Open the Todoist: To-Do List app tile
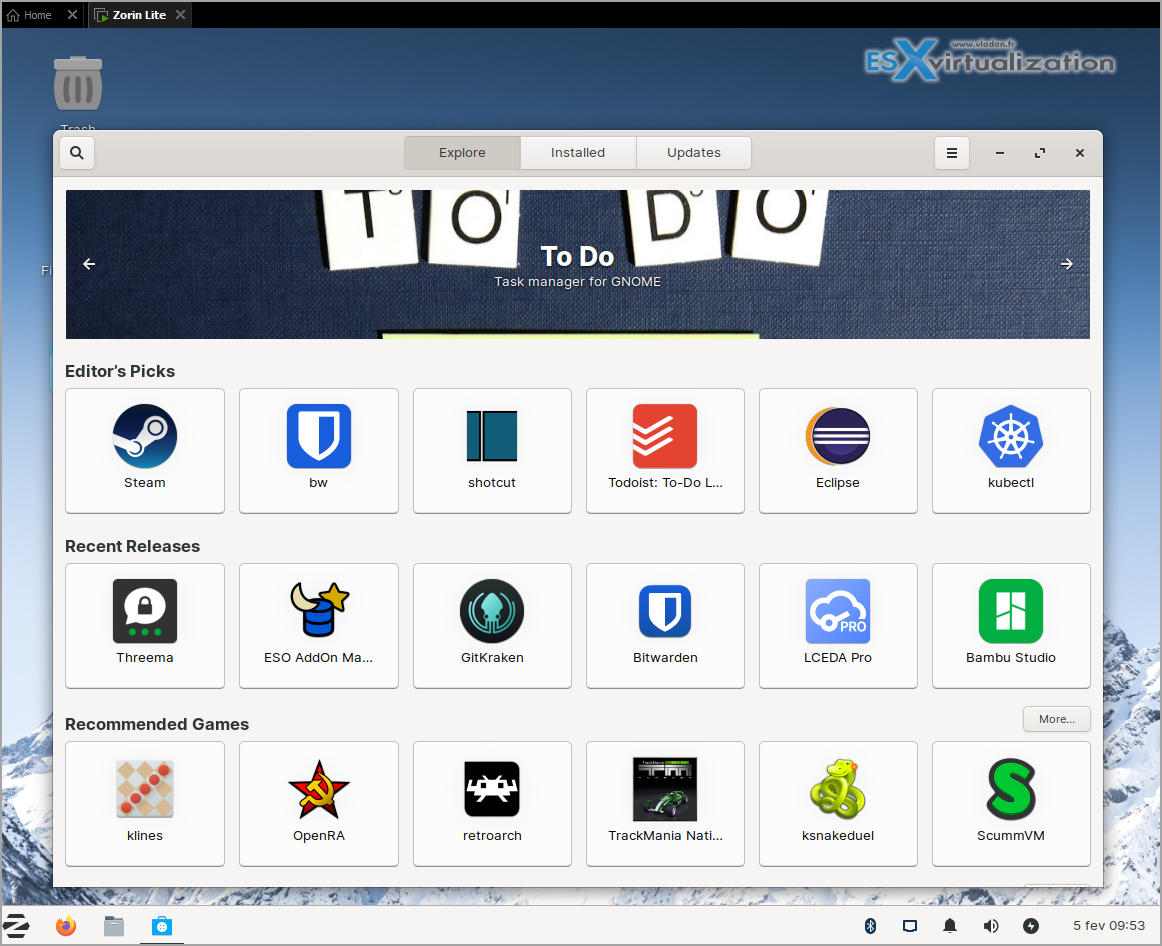This screenshot has height=946, width=1162. click(x=665, y=450)
